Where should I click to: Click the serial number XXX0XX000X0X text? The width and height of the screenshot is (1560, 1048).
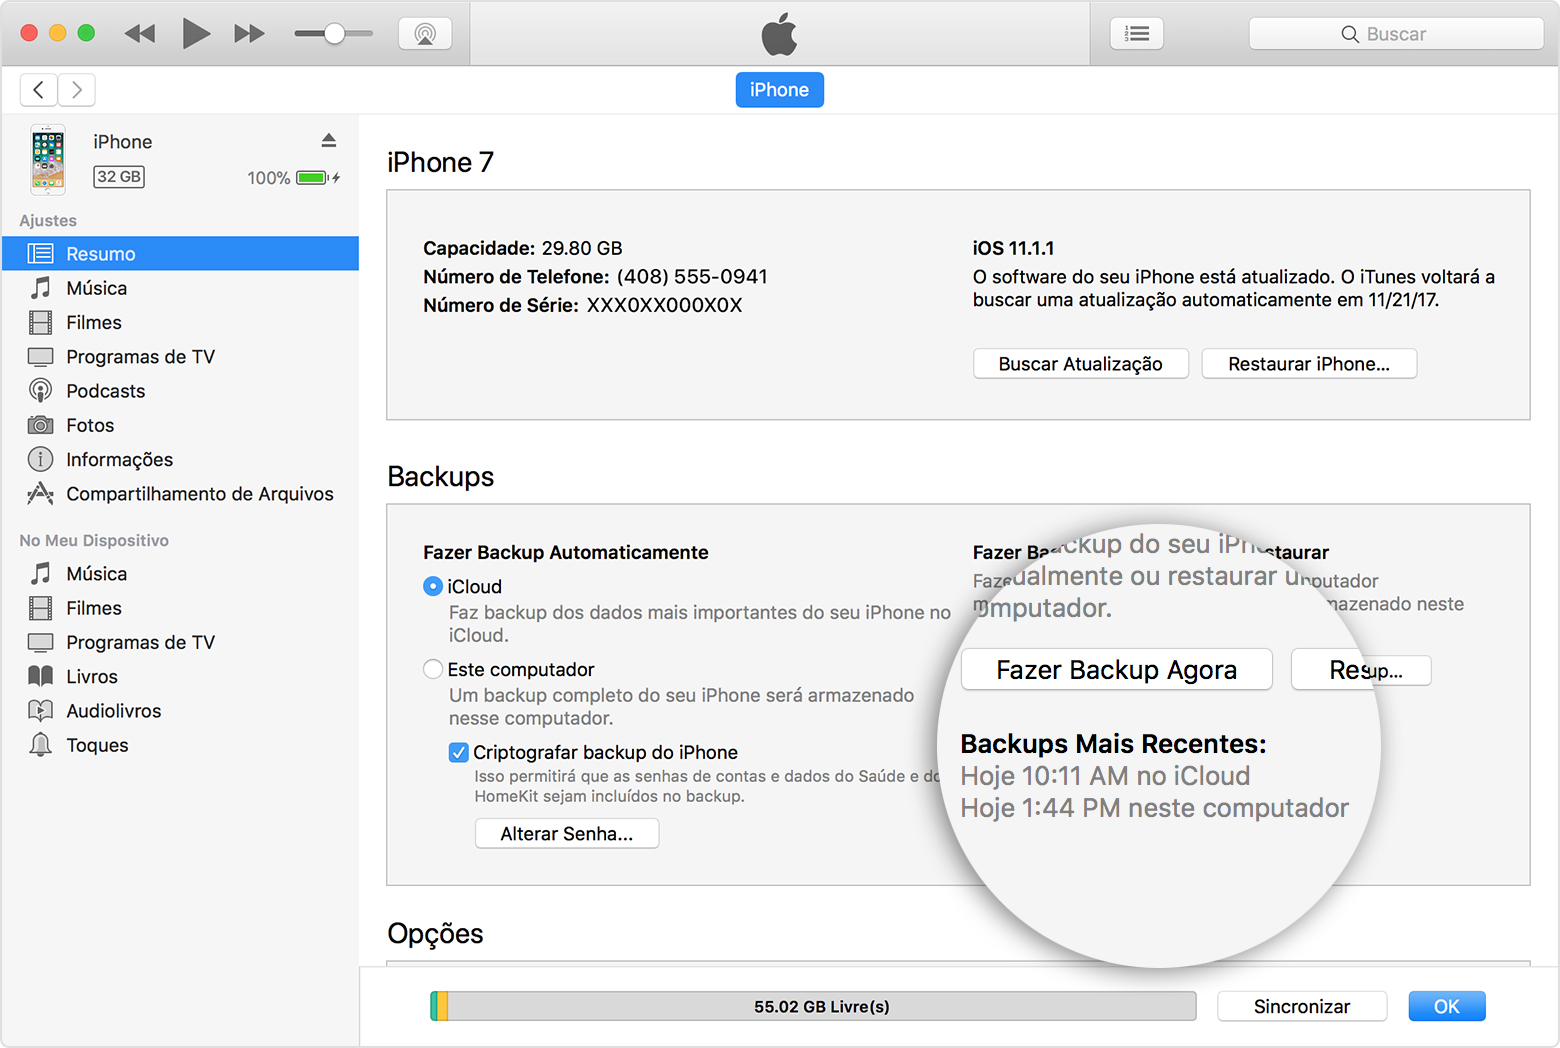point(664,305)
